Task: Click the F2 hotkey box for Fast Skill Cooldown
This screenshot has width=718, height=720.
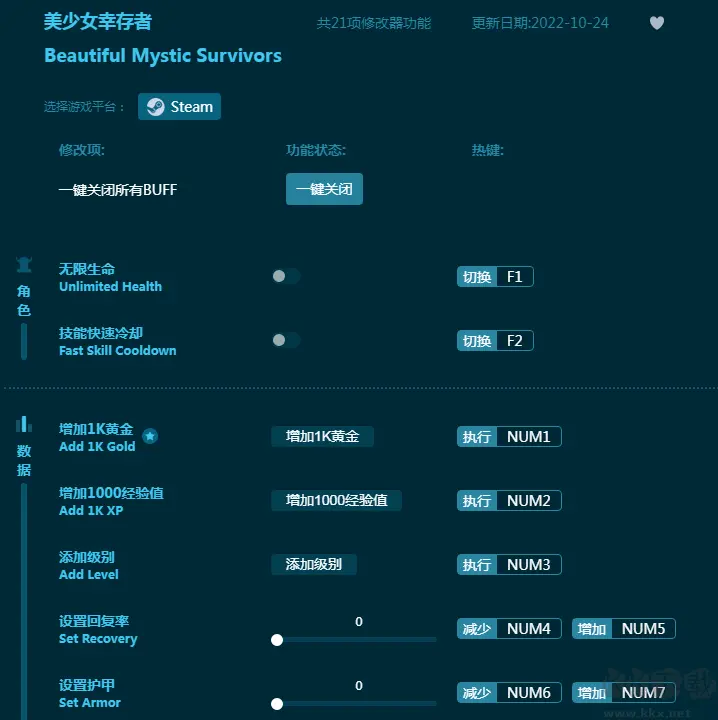Action: tap(515, 341)
